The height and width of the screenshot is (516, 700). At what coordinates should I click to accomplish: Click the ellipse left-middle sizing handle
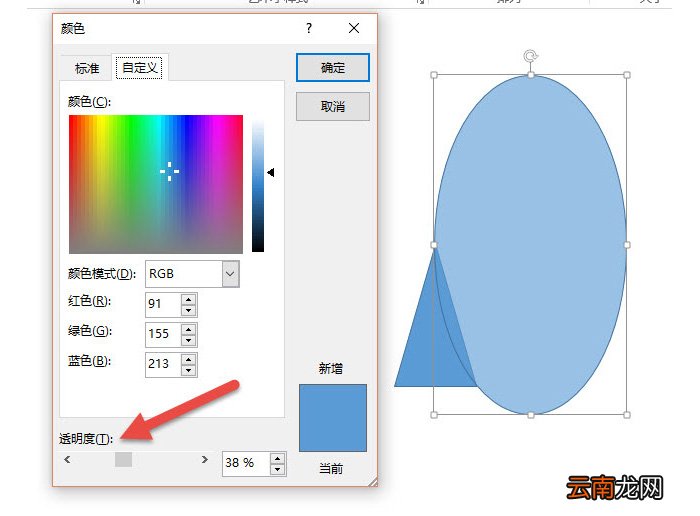[434, 245]
